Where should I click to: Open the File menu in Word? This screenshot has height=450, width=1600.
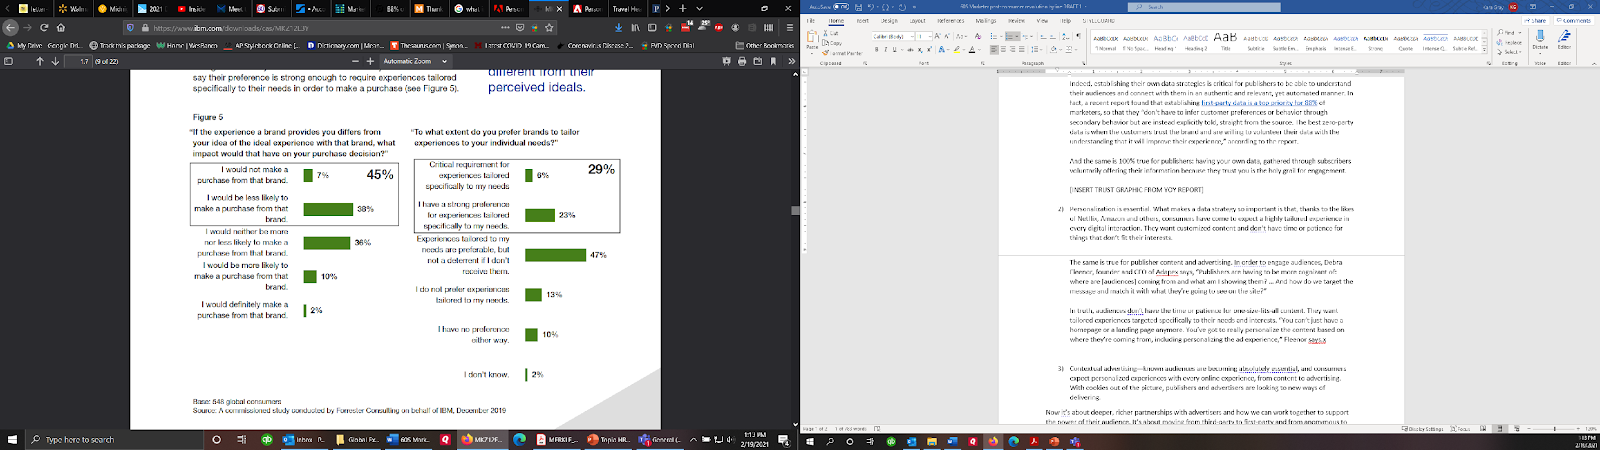[x=811, y=20]
